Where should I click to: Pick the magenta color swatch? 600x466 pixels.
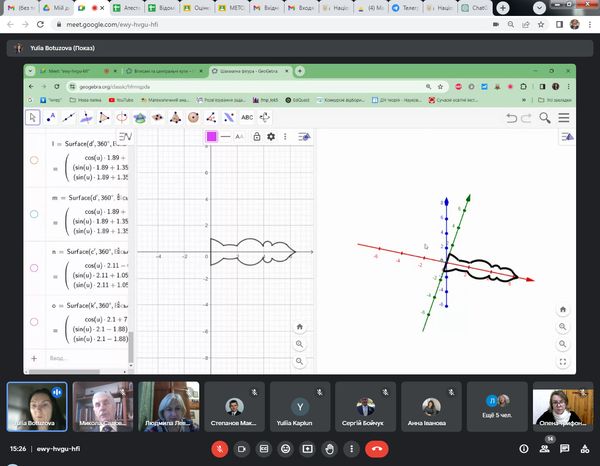(x=212, y=137)
